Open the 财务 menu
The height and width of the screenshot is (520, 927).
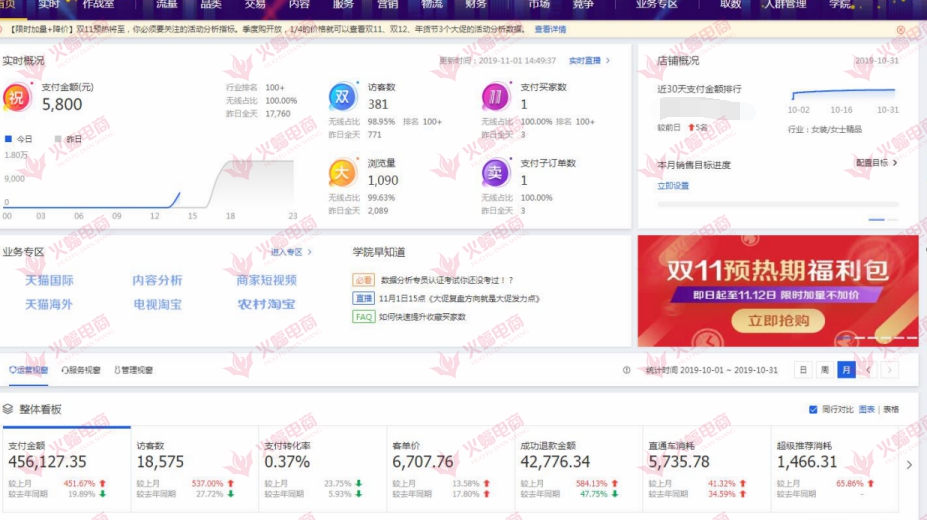click(x=476, y=5)
